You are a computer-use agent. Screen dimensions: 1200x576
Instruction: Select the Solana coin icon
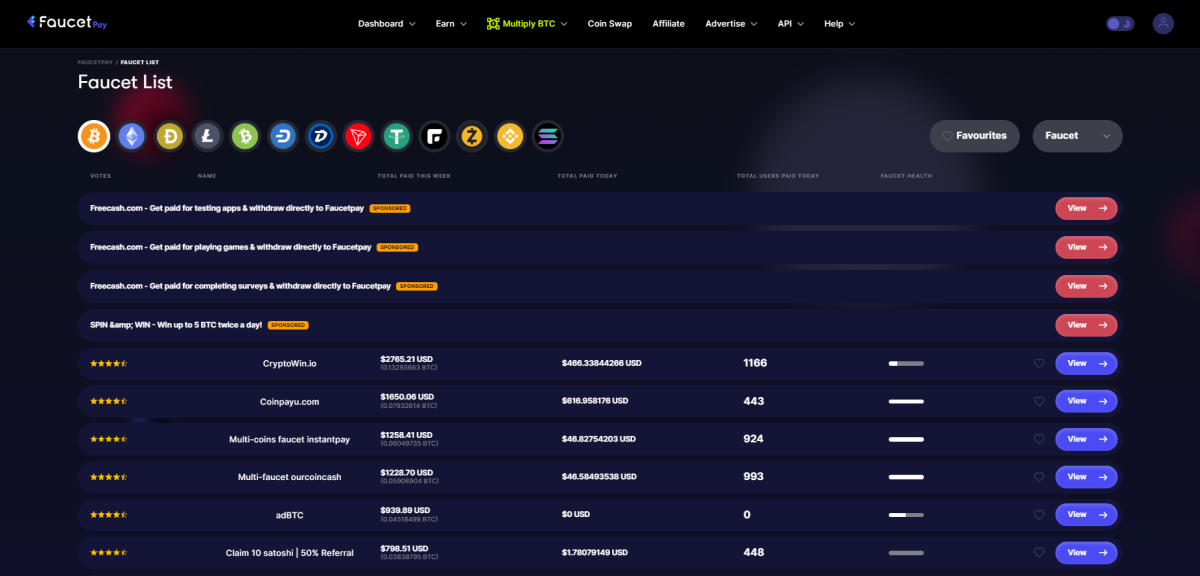[547, 136]
